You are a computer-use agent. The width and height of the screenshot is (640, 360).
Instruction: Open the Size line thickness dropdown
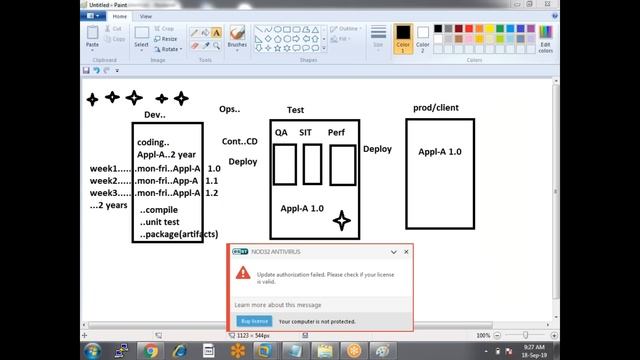click(378, 38)
